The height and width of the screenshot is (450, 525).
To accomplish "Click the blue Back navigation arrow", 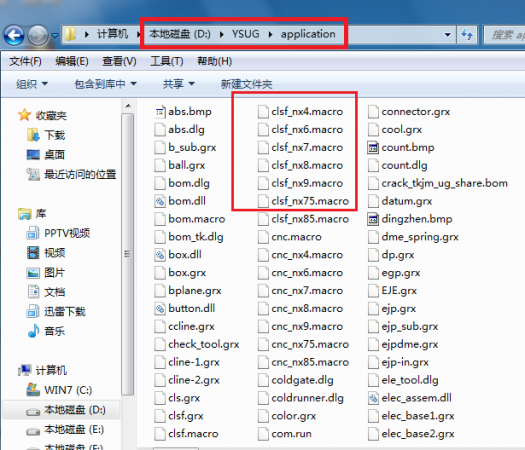I will pyautogui.click(x=13, y=35).
